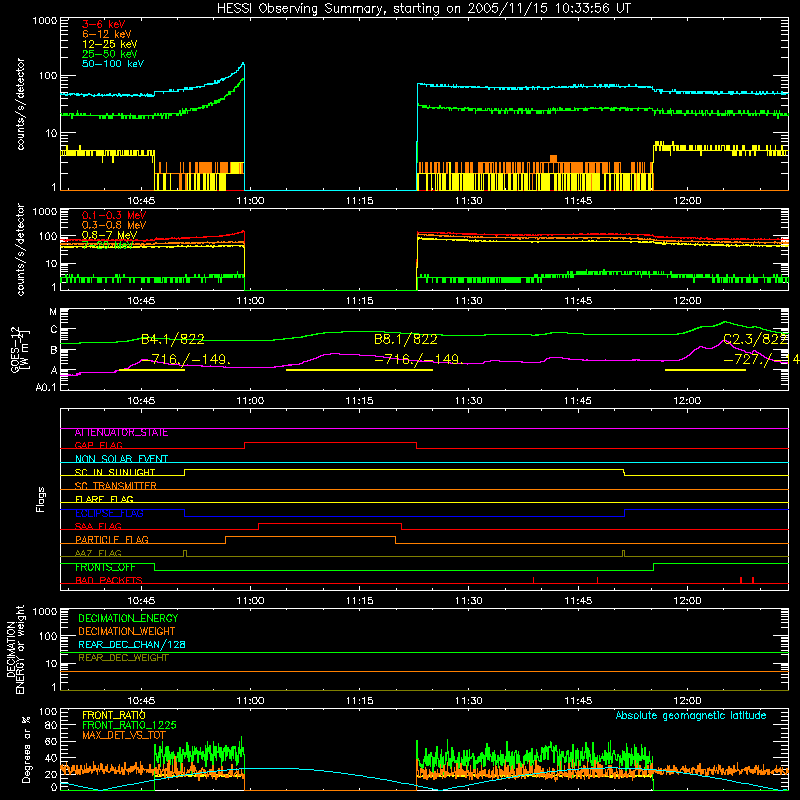Click the -716./-149. position under B8.1/822

tap(419, 360)
